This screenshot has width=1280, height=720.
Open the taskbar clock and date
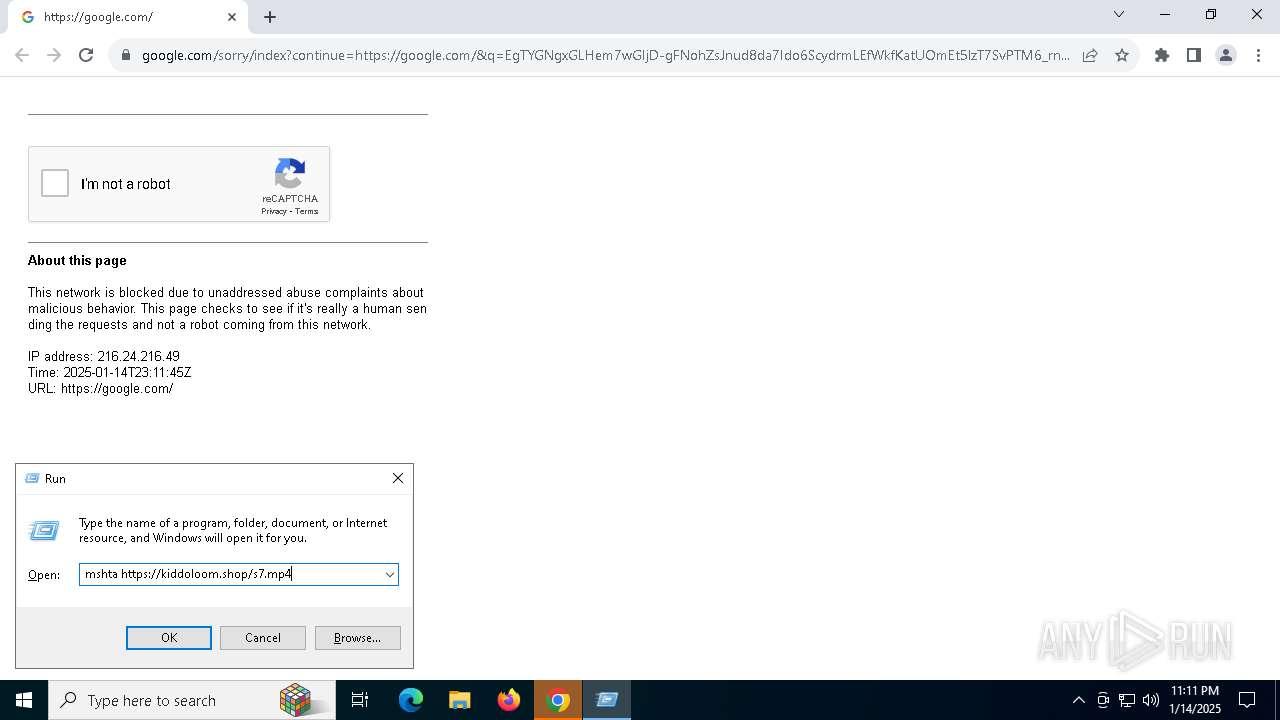[x=1195, y=700]
